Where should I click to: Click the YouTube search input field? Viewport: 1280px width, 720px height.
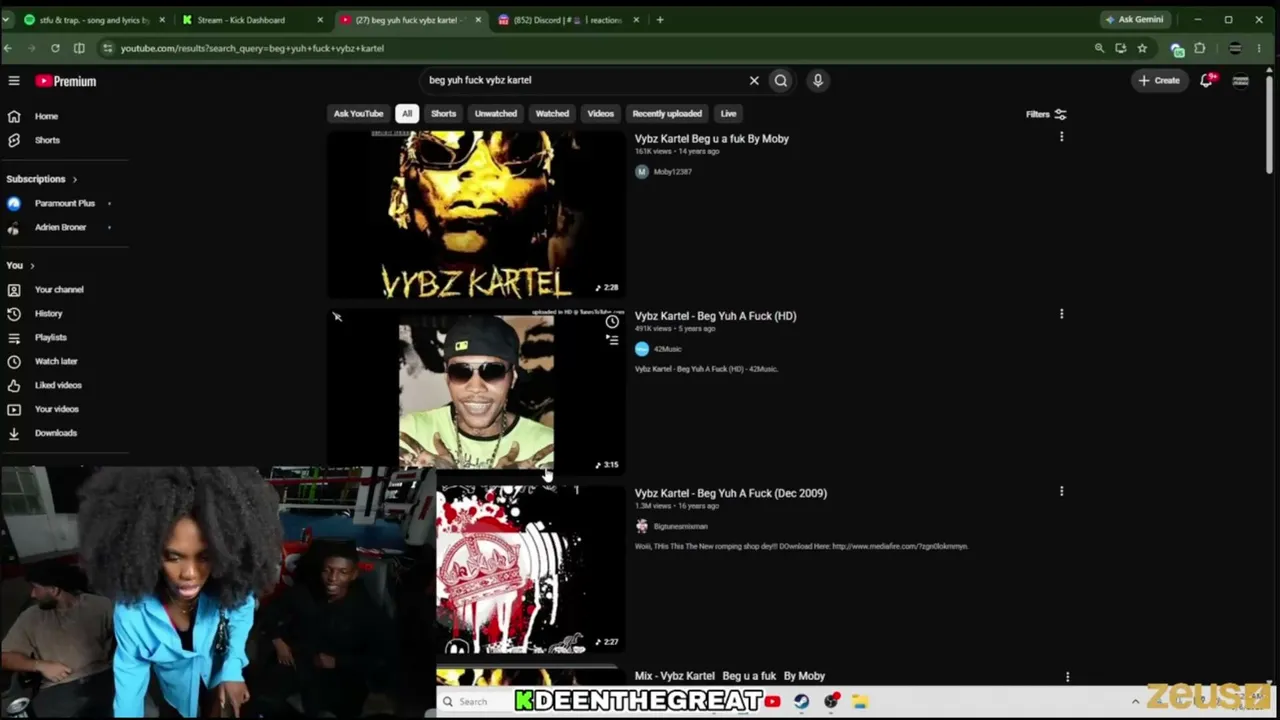(x=585, y=80)
